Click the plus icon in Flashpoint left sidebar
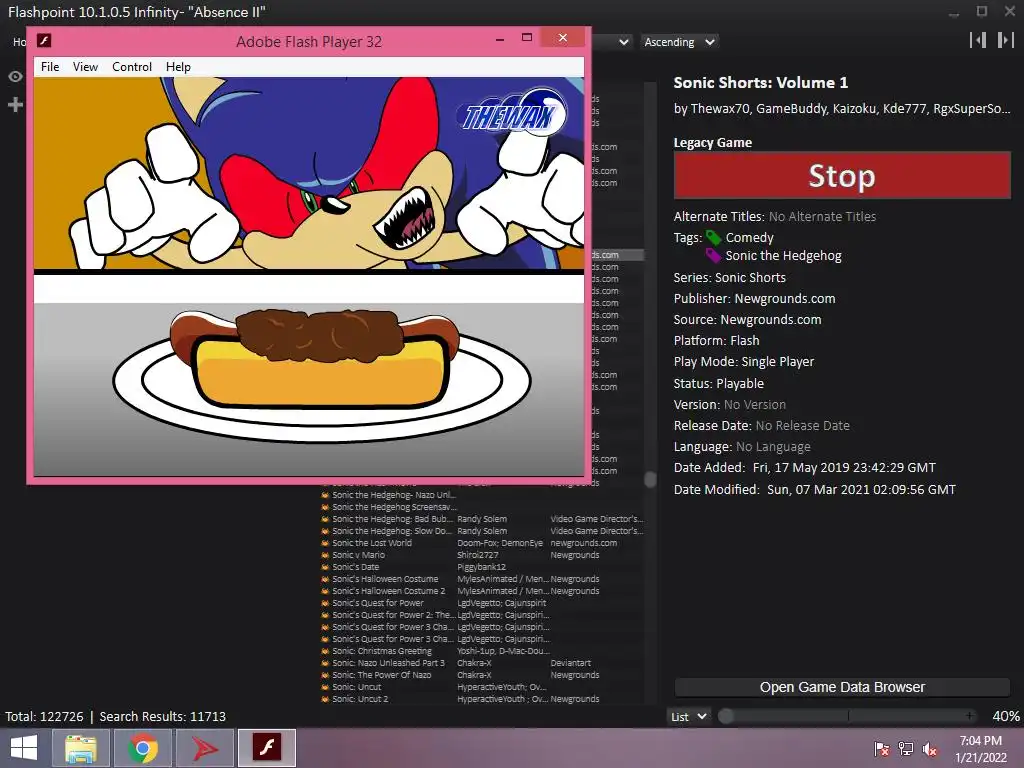 click(15, 104)
